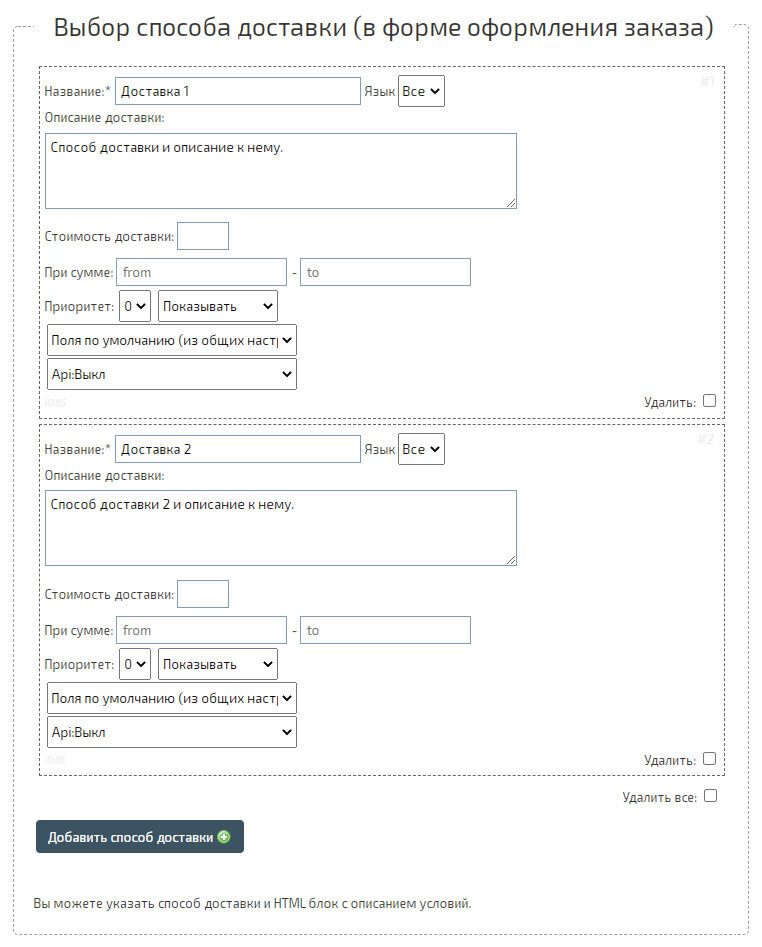Open Поля по умолчанию dropdown in second block
The image size is (762, 947).
coord(172,698)
